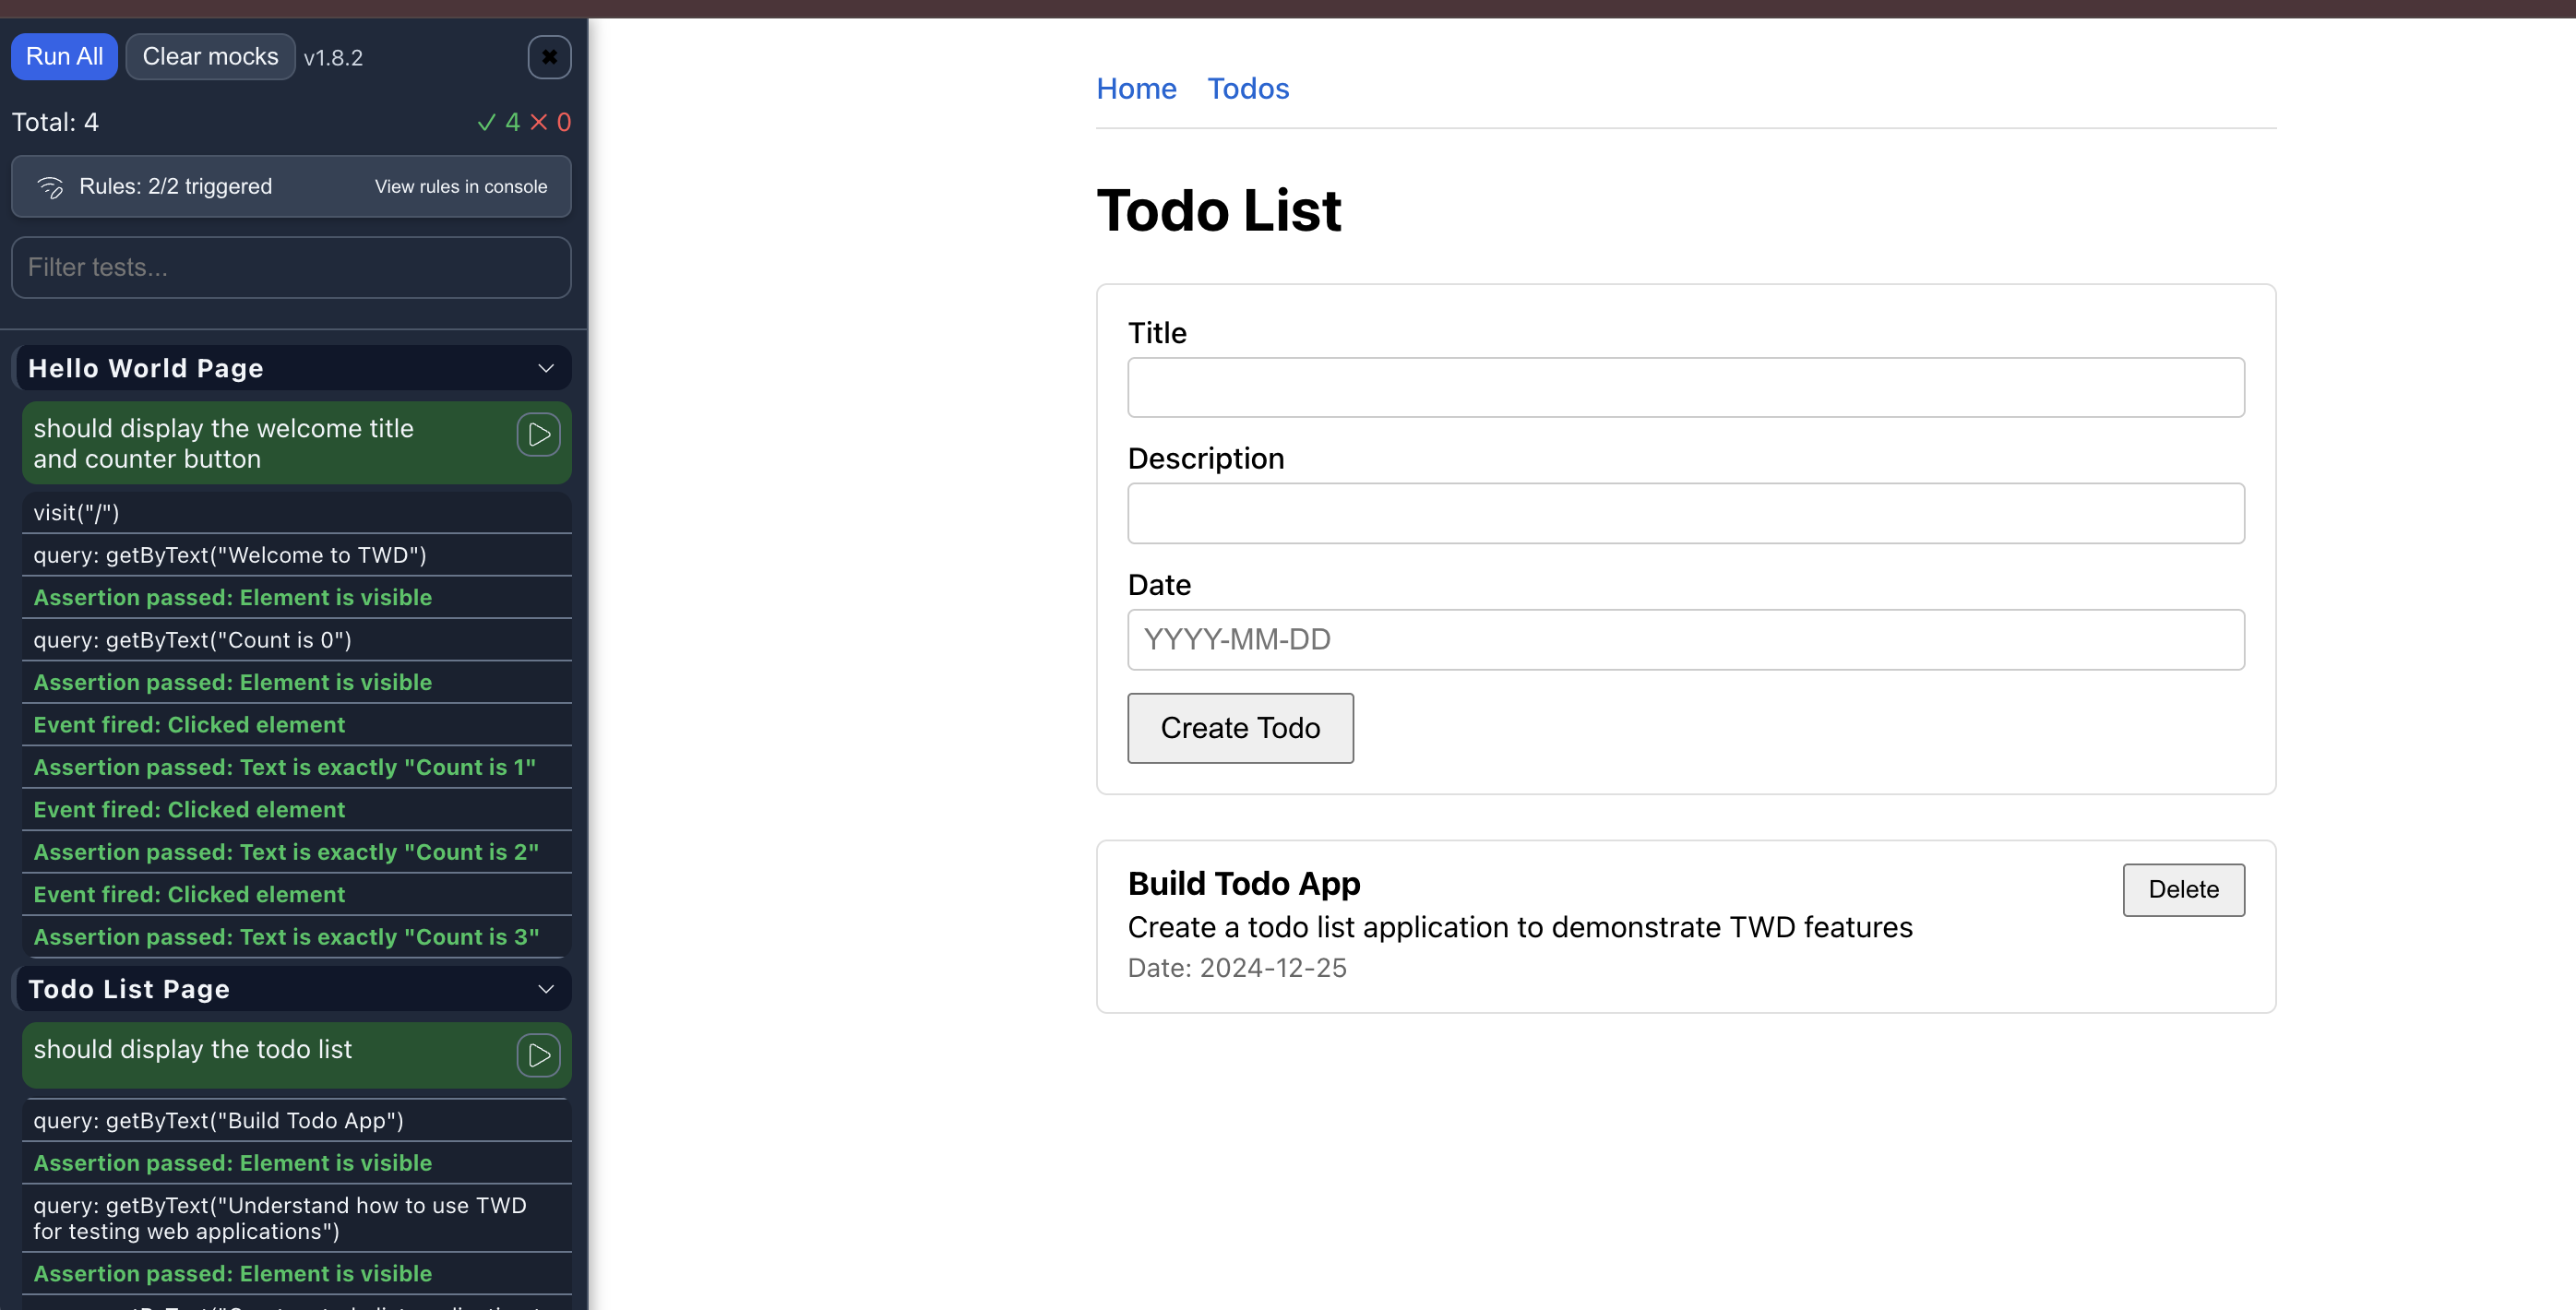Click Run All button

(x=64, y=56)
